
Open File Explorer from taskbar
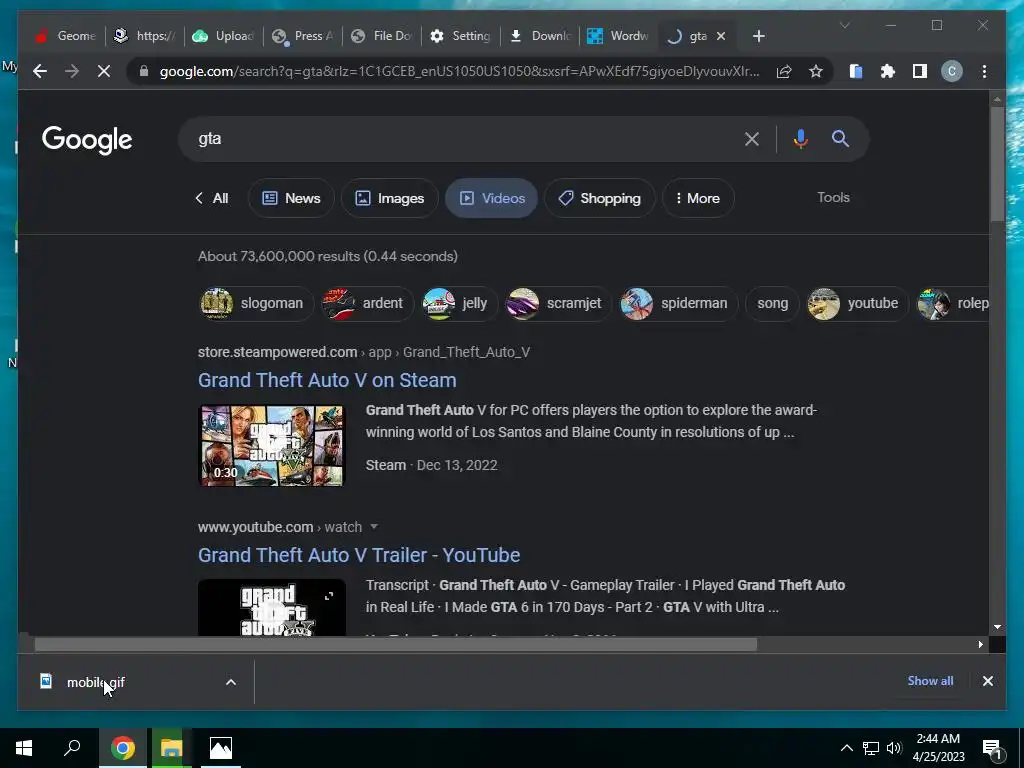point(171,748)
